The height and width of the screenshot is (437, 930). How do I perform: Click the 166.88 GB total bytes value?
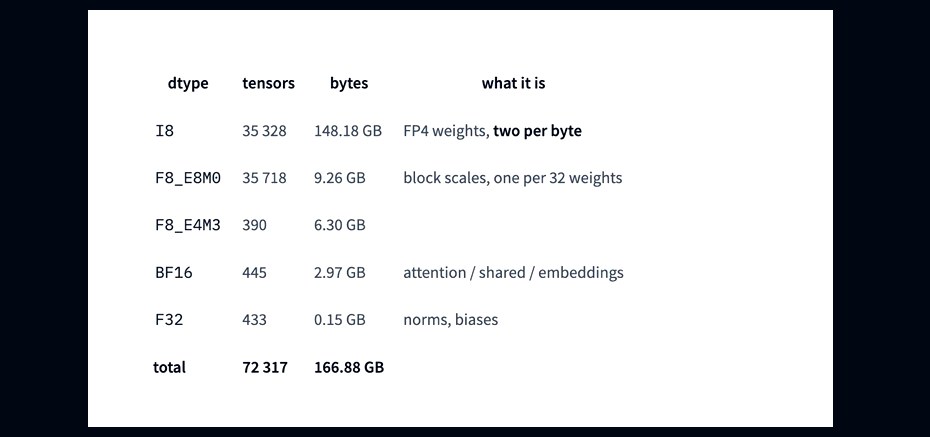(x=349, y=367)
